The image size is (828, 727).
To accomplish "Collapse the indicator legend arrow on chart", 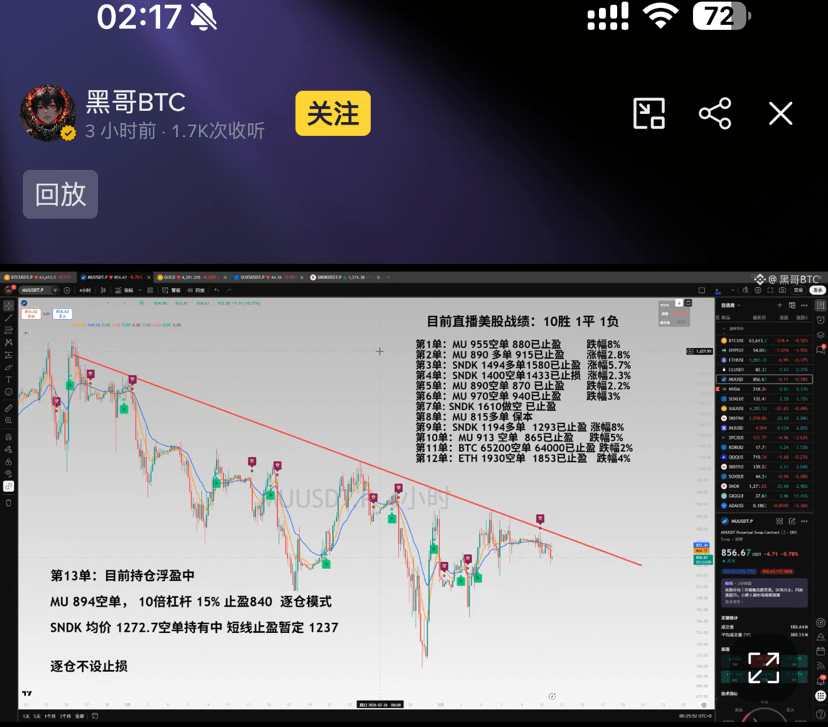I will [x=26, y=333].
